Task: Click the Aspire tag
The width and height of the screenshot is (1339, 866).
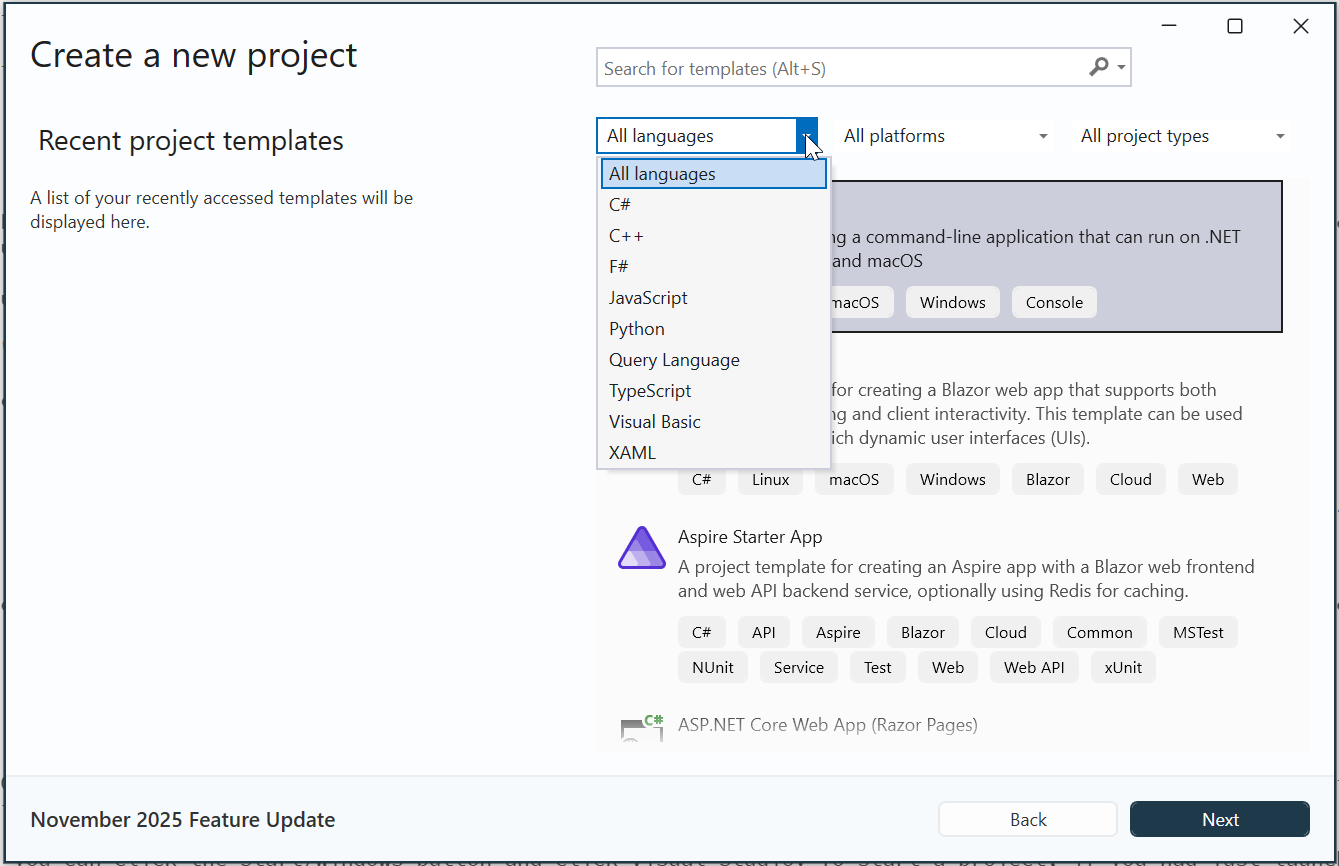Action: click(x=838, y=632)
